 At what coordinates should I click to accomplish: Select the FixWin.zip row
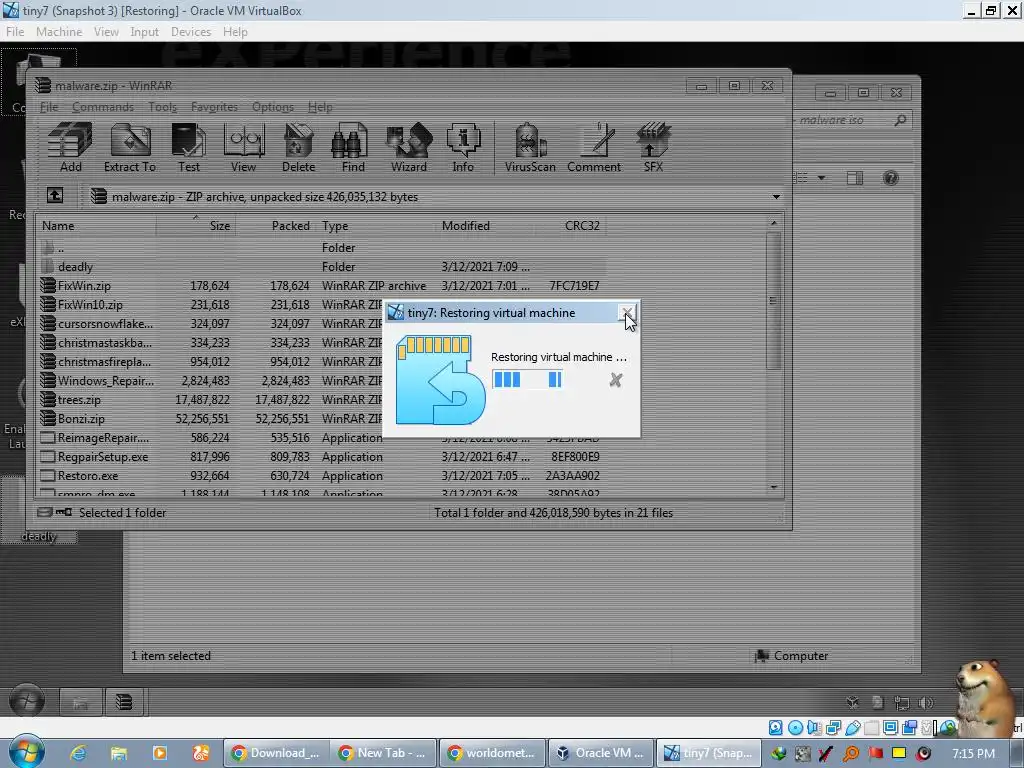[321, 285]
